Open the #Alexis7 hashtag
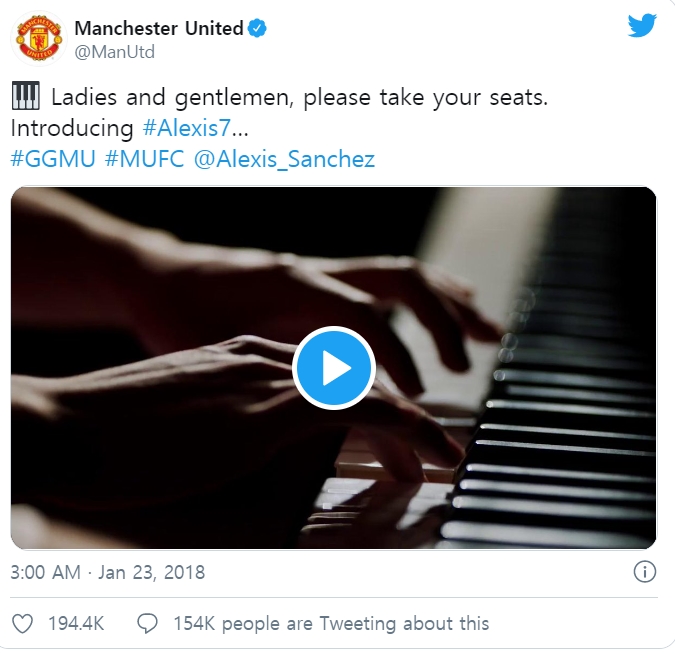 pyautogui.click(x=187, y=128)
